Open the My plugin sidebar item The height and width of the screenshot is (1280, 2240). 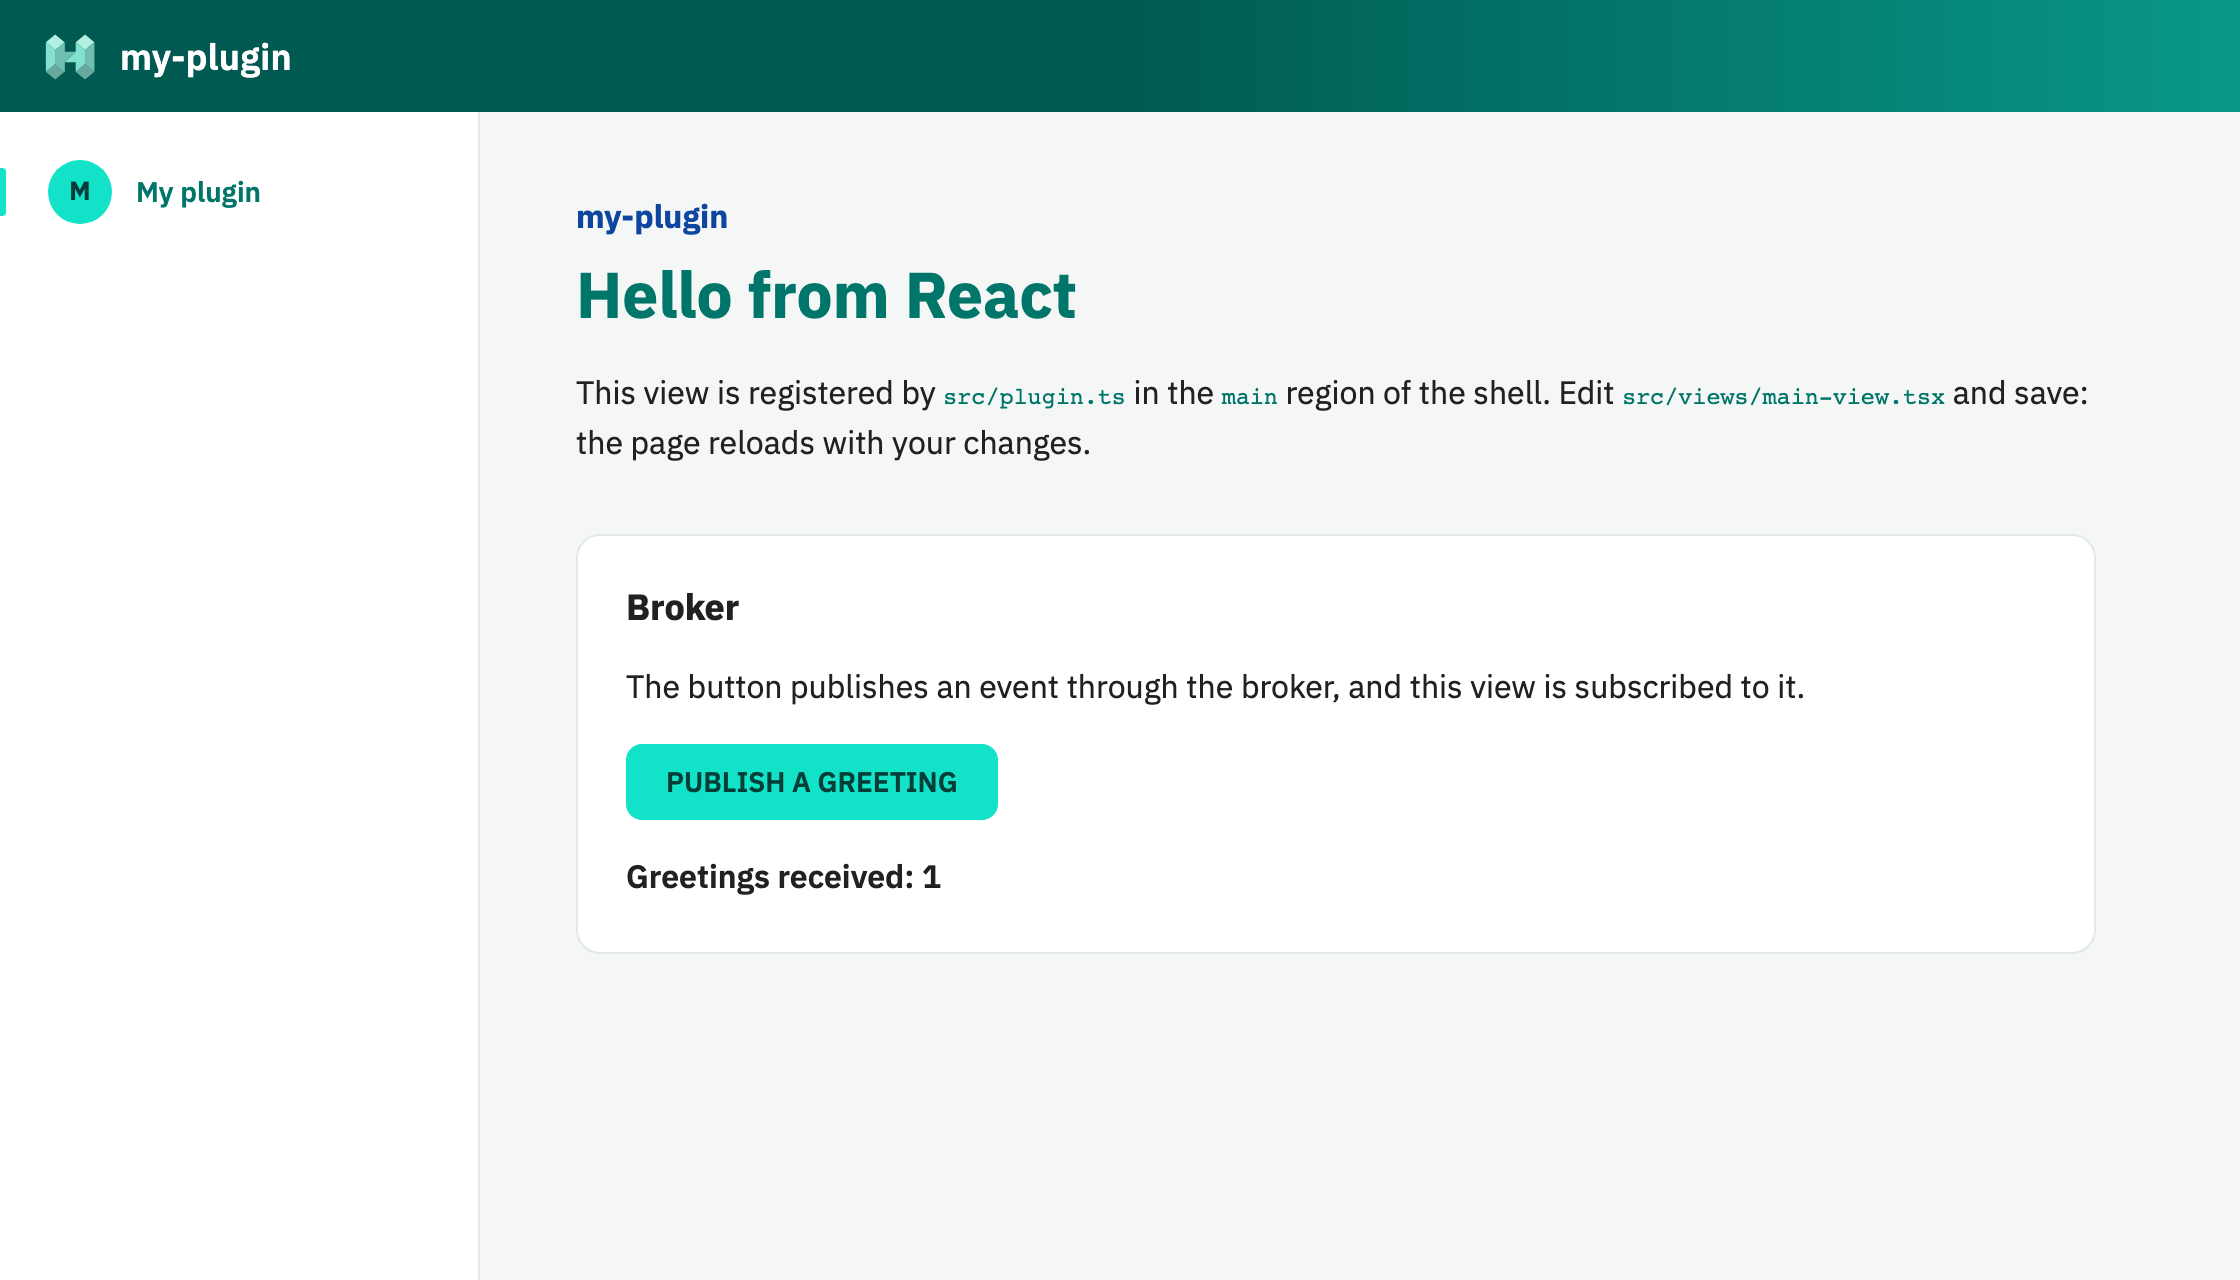[x=239, y=192]
